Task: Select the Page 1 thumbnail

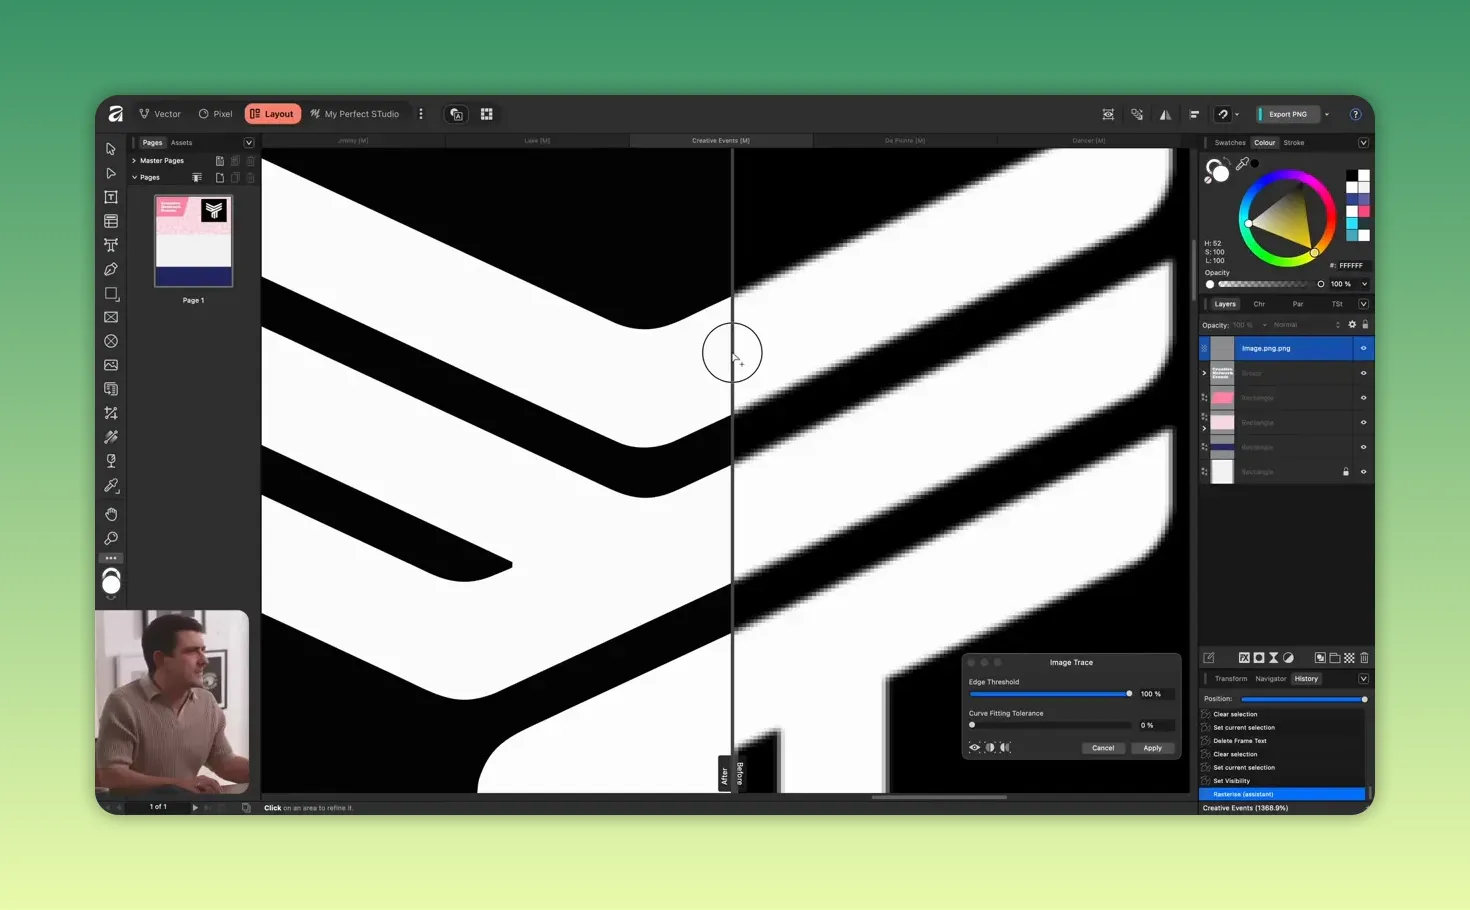Action: tap(194, 241)
